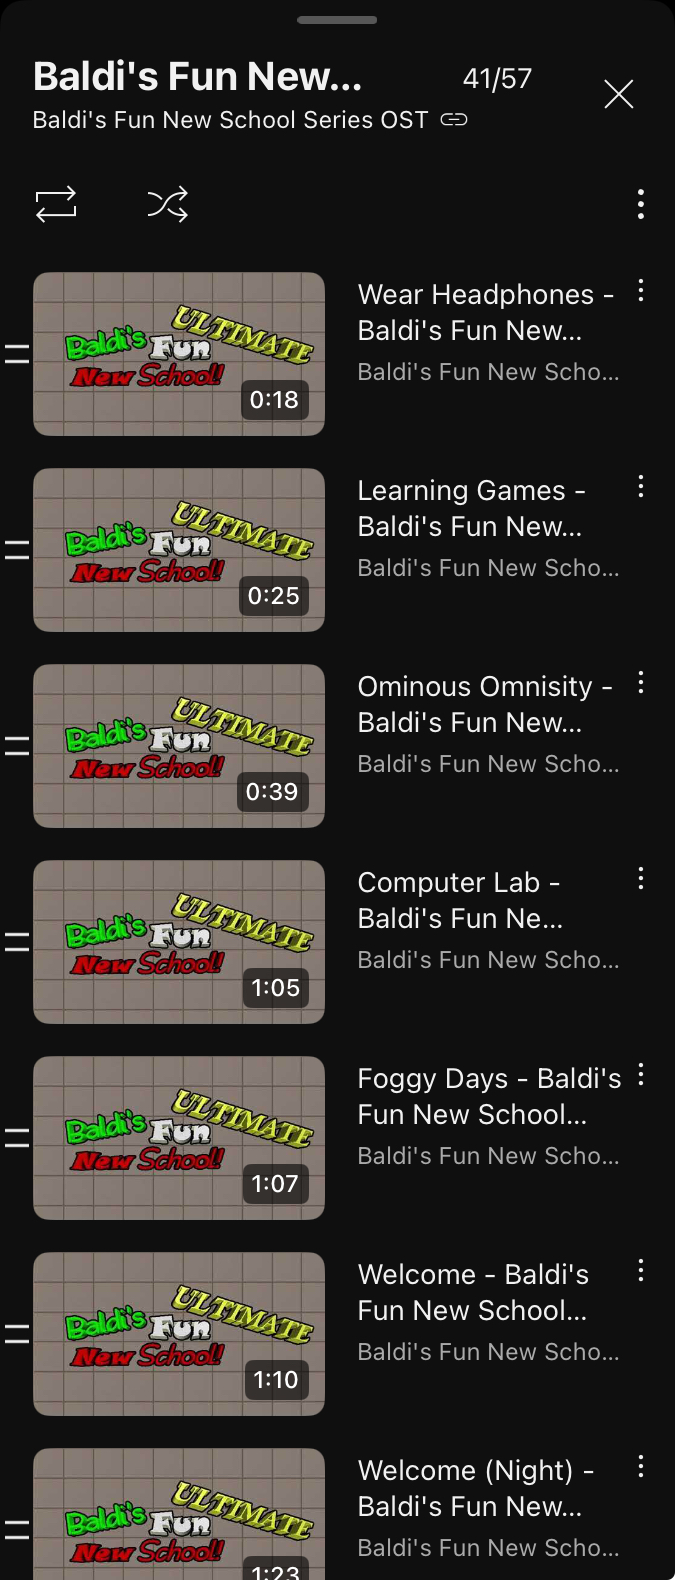Click the reorder handle beside Foggy Days

[x=17, y=1138]
